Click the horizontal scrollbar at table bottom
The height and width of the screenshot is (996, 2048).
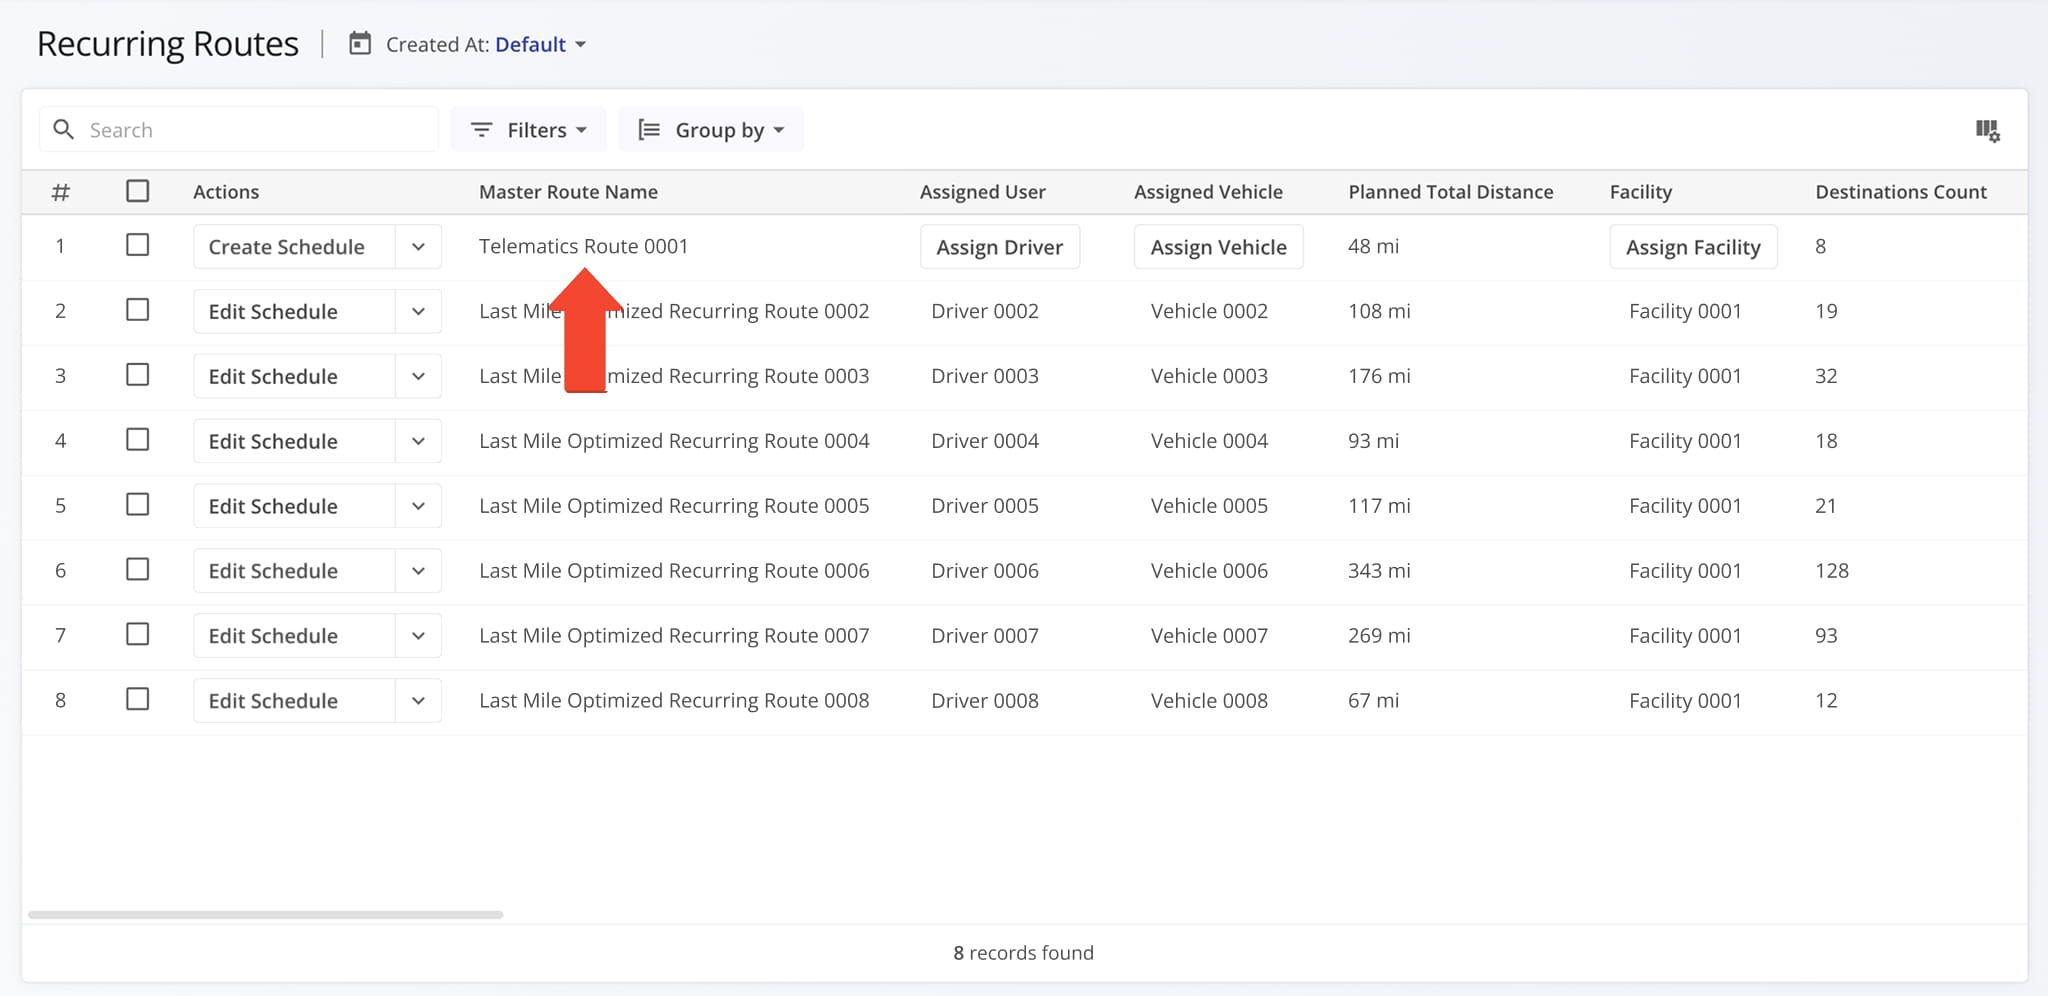tap(265, 914)
